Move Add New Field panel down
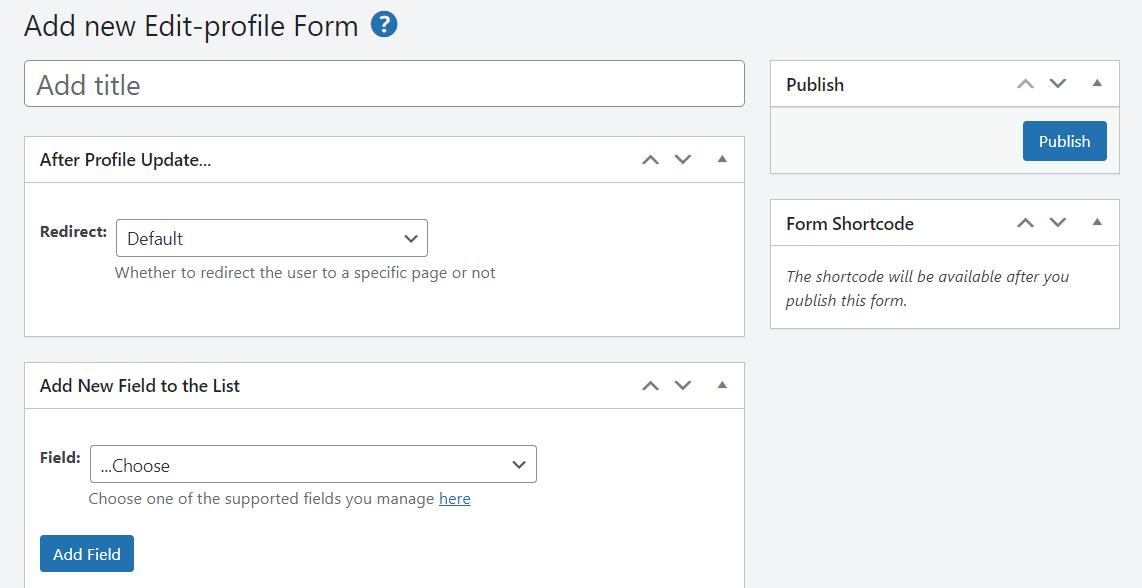The width and height of the screenshot is (1142, 588). point(682,385)
